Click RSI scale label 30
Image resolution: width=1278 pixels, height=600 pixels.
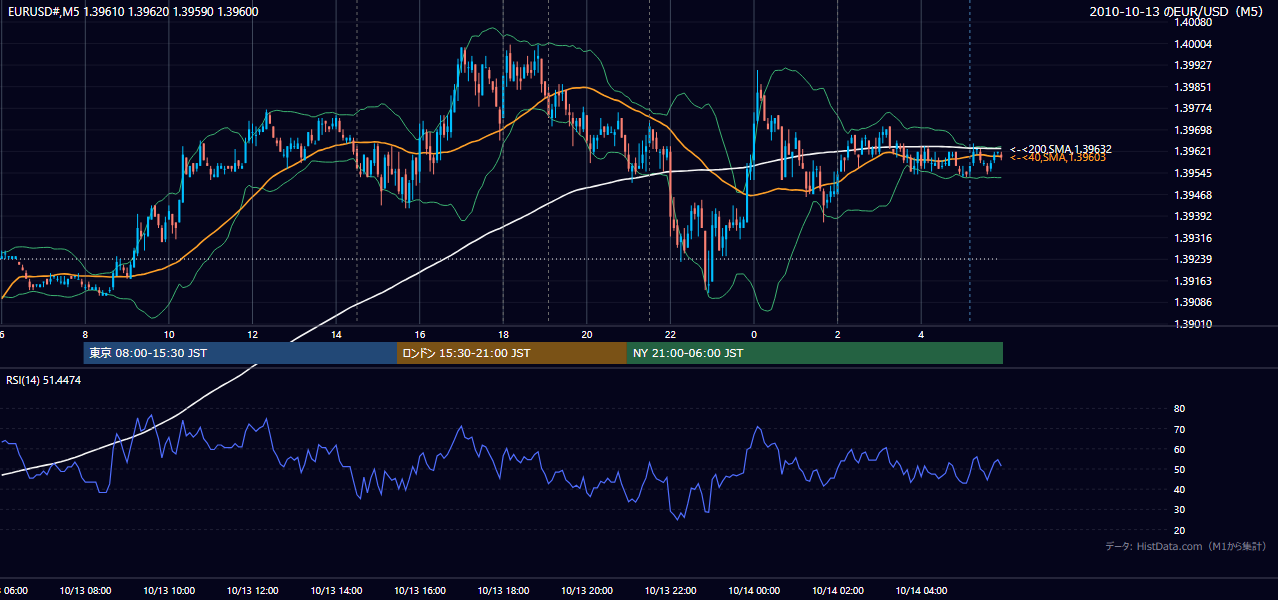coord(1179,510)
